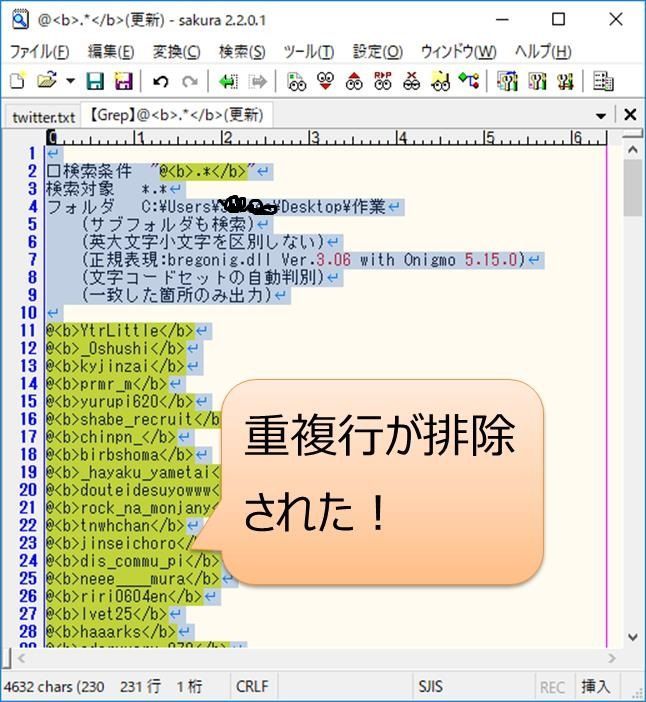Click the line @<b>lvet25</b>
Image resolution: width=646 pixels, height=702 pixels.
(x=107, y=614)
